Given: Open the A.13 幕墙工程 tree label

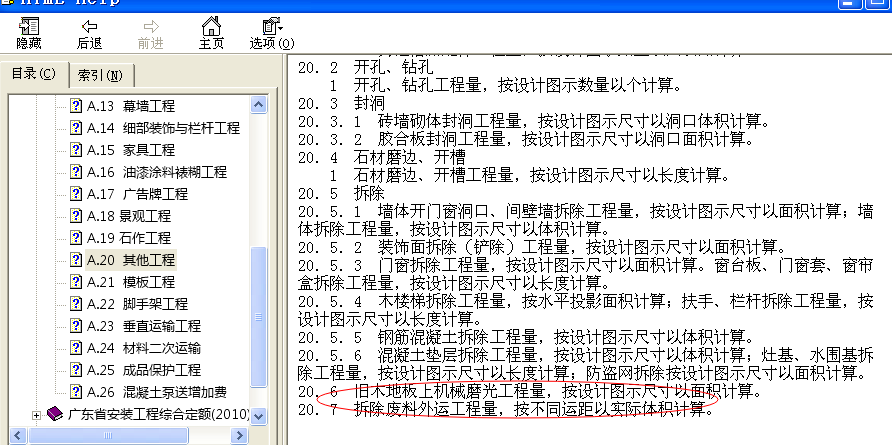Looking at the screenshot, I should (x=131, y=106).
